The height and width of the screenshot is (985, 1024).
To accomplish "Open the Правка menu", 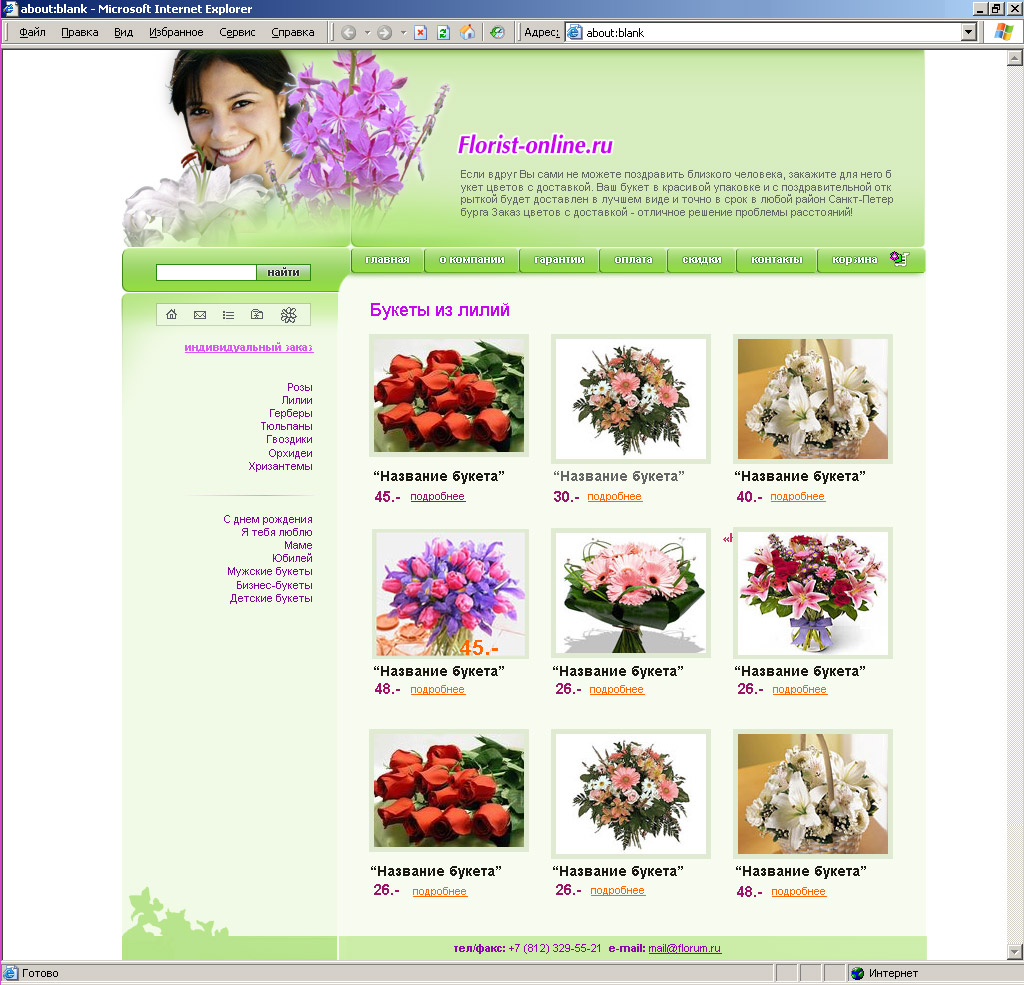I will pos(80,32).
